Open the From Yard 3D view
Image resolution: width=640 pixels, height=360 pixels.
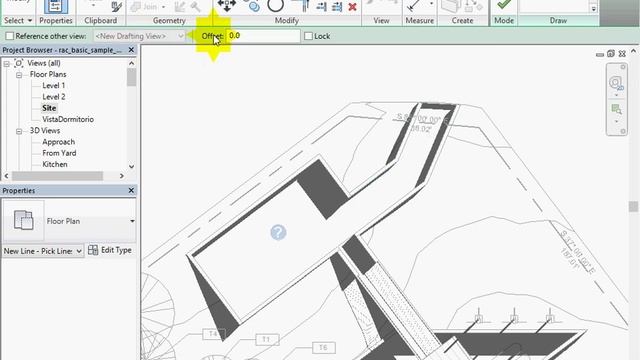pos(59,153)
